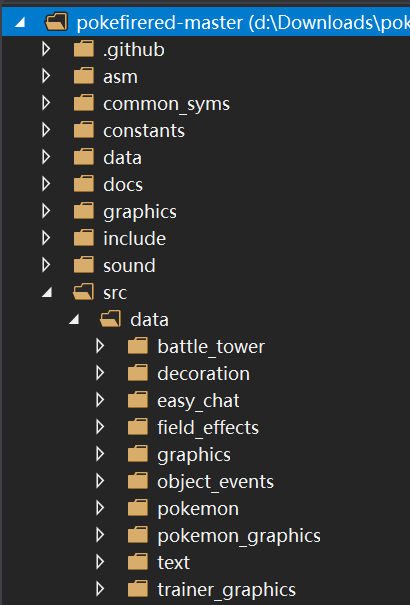
Task: Select the battle_tower folder name
Action: pos(211,347)
